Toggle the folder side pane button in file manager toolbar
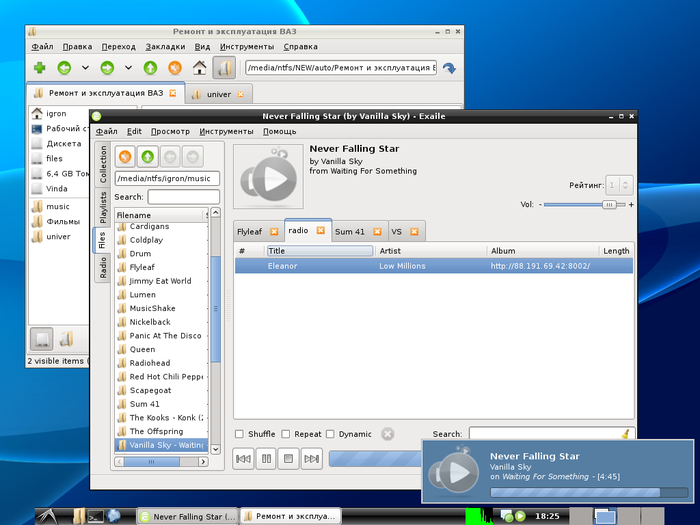Viewport: 700px width, 525px height. tap(224, 68)
